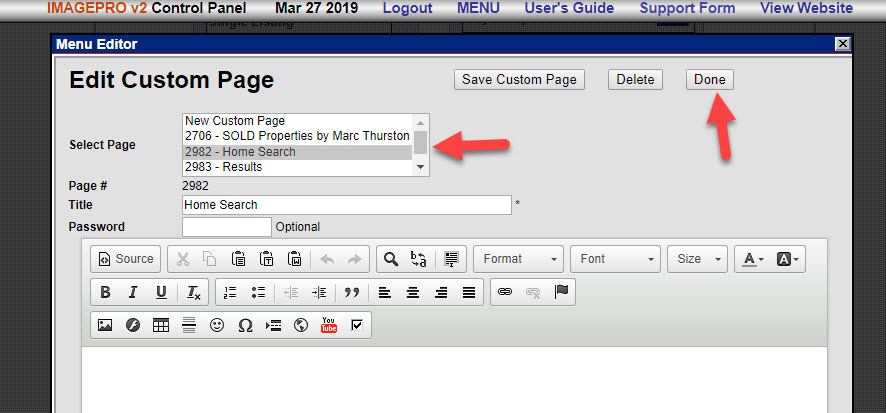Click the Undo arrow icon
886x413 pixels.
click(x=327, y=259)
